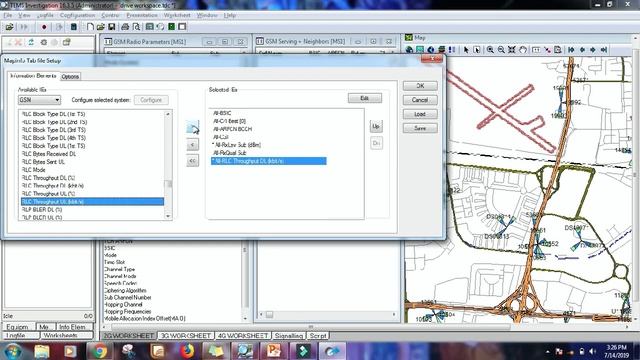
Task: Open Google Chrome from the taskbar
Action: tap(99, 351)
